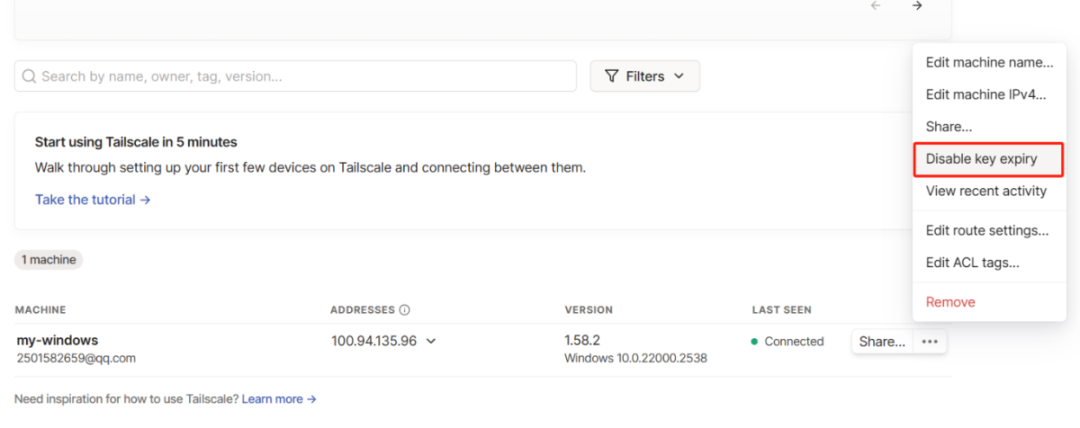1080x428 pixels.
Task: Open the Take the tutorial link
Action: 93,200
